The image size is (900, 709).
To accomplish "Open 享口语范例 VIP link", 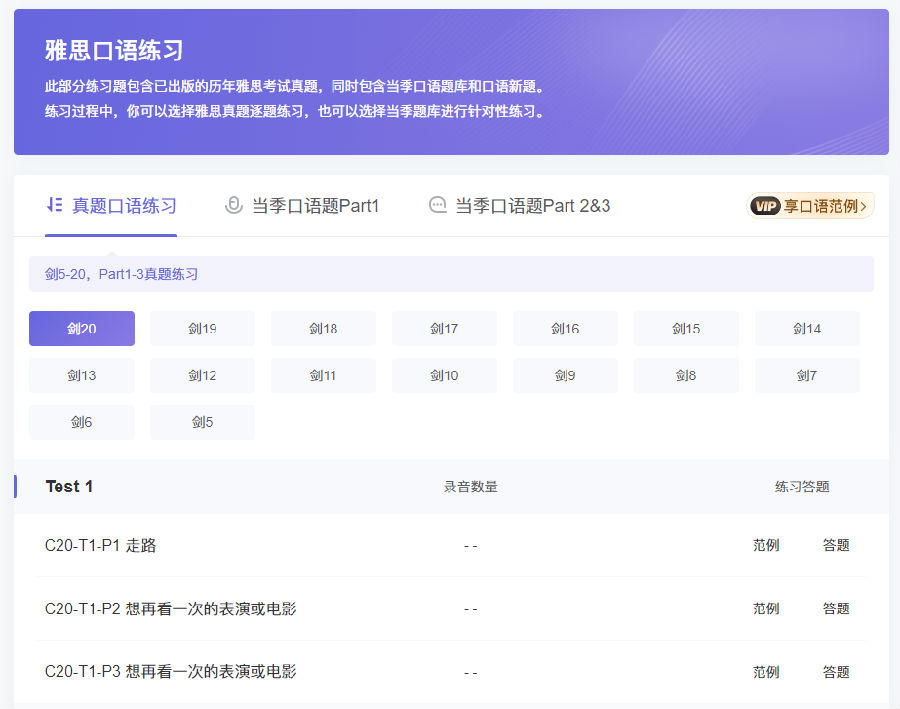I will (824, 206).
